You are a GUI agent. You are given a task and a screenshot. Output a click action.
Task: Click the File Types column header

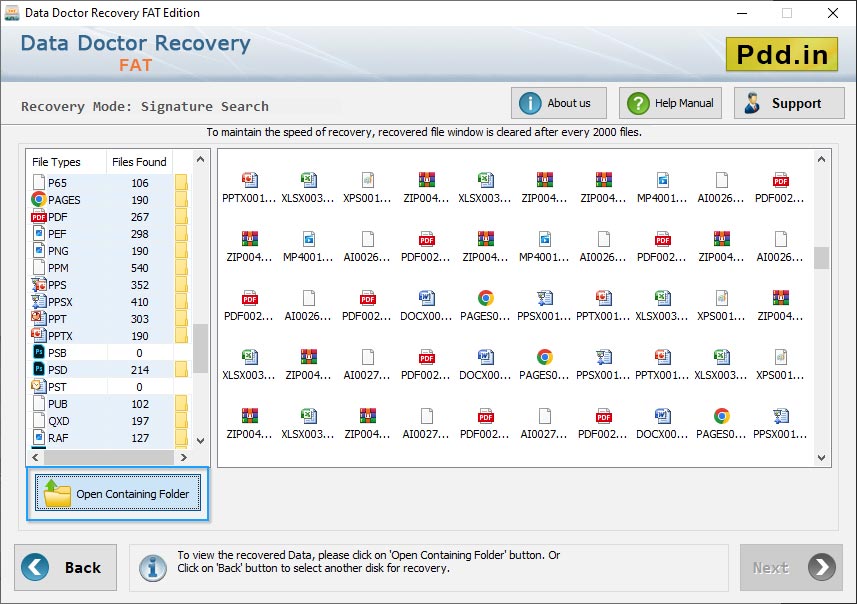[56, 162]
